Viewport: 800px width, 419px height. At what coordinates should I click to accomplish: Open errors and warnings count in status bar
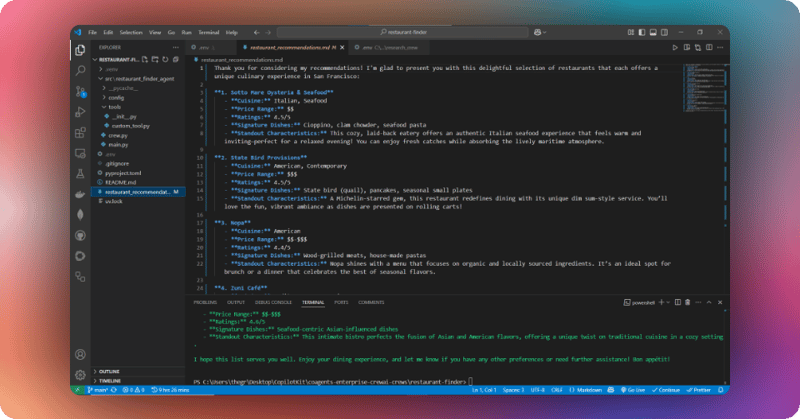(x=134, y=390)
